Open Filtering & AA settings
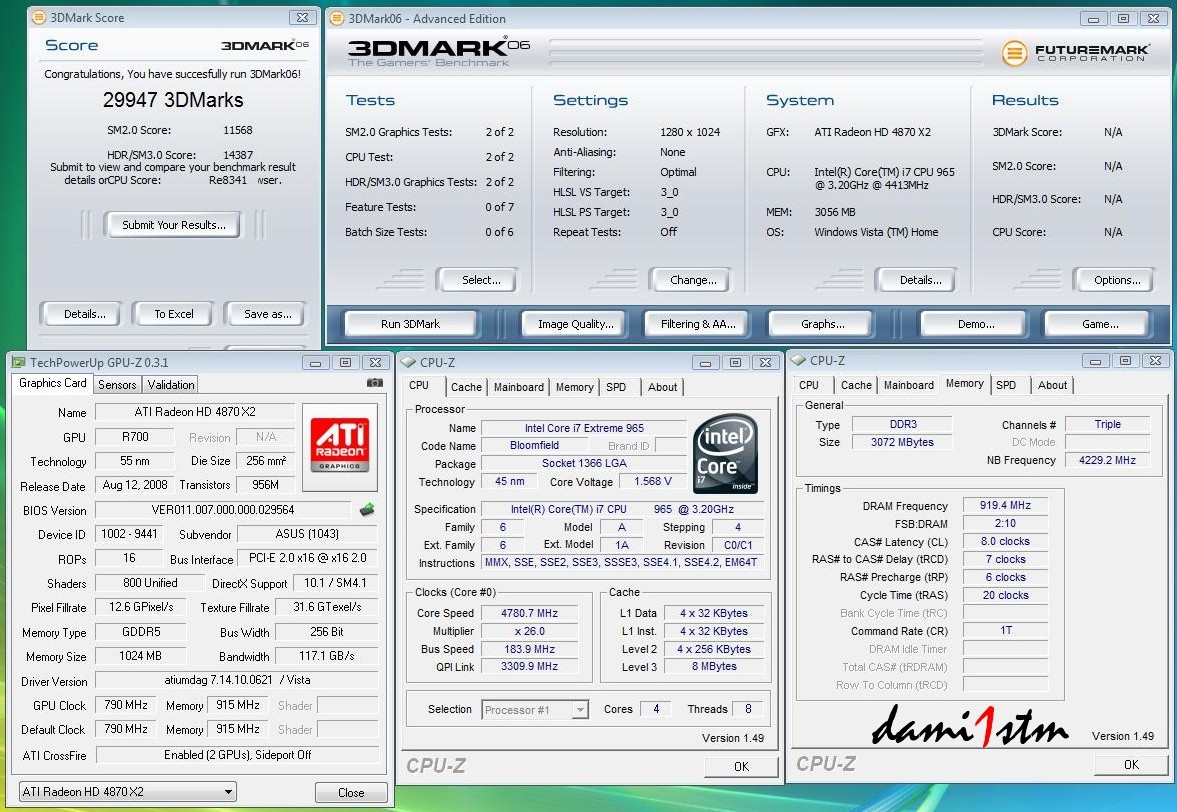 tap(698, 324)
